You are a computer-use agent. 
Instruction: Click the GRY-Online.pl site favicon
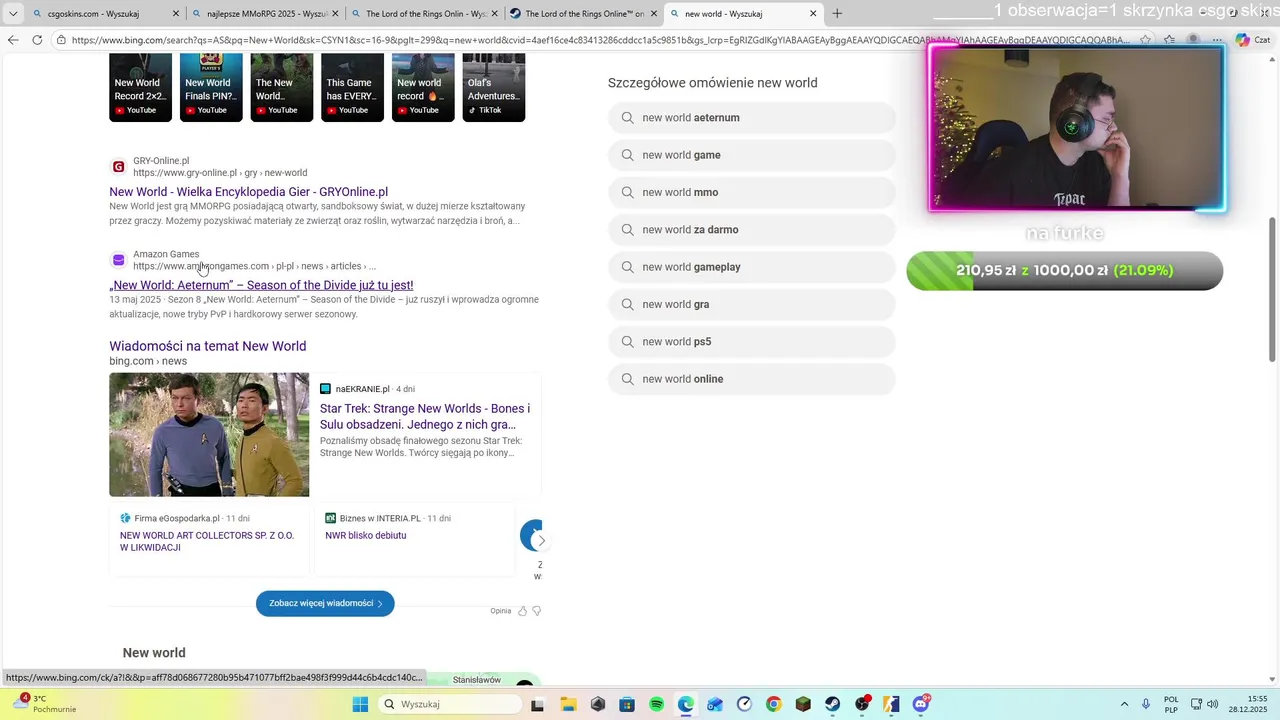119,167
